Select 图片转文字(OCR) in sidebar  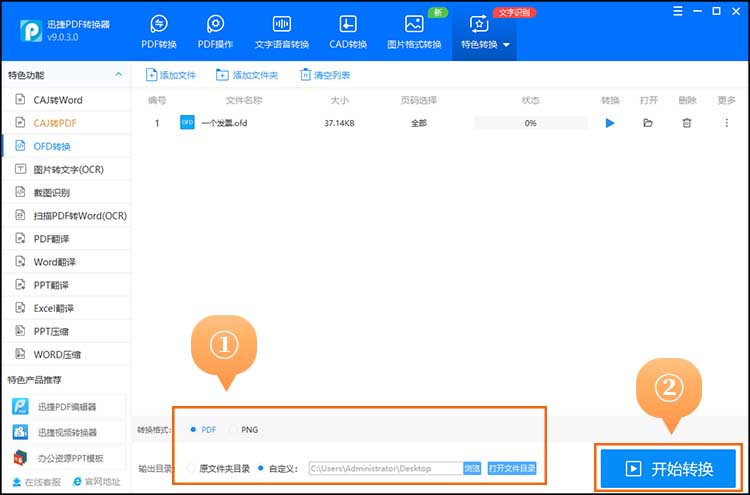tap(66, 169)
